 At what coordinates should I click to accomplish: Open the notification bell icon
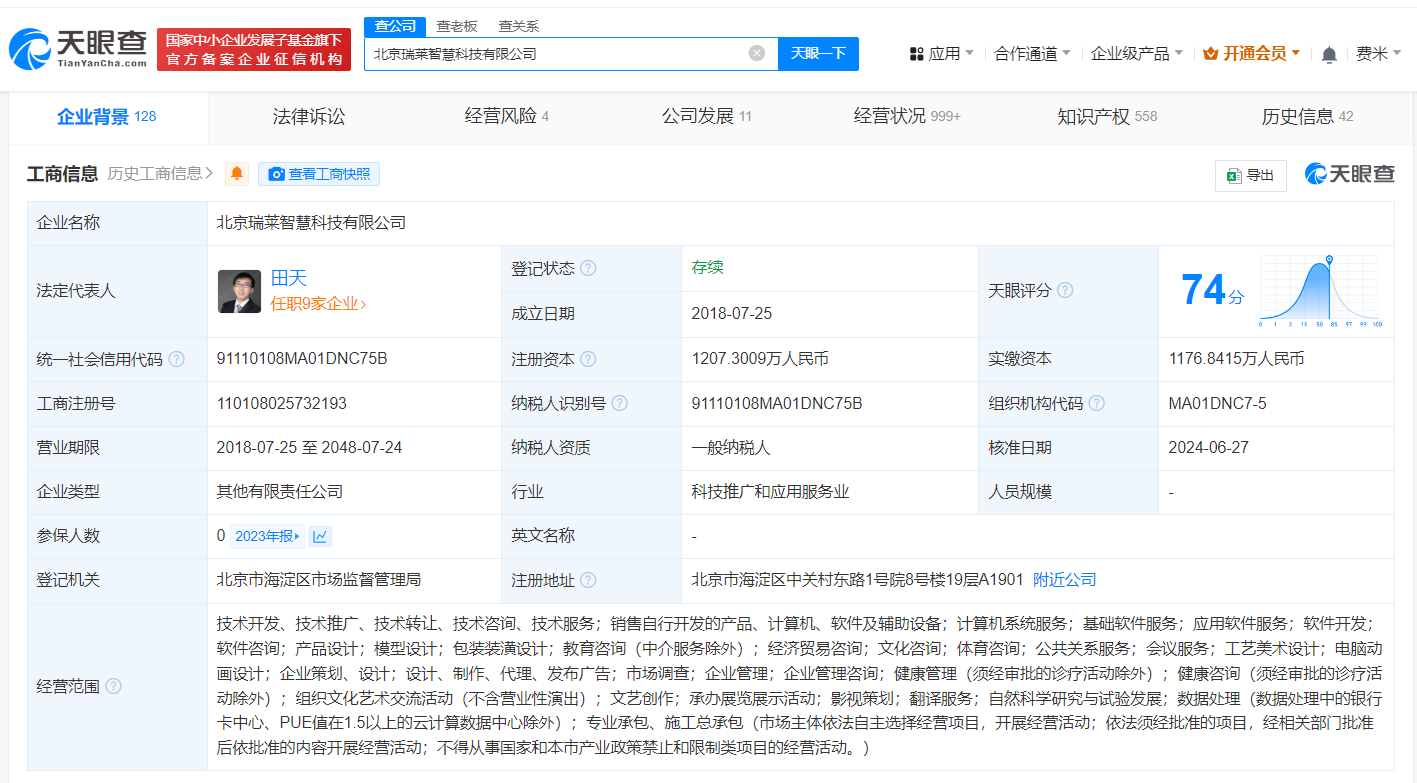tap(1329, 53)
